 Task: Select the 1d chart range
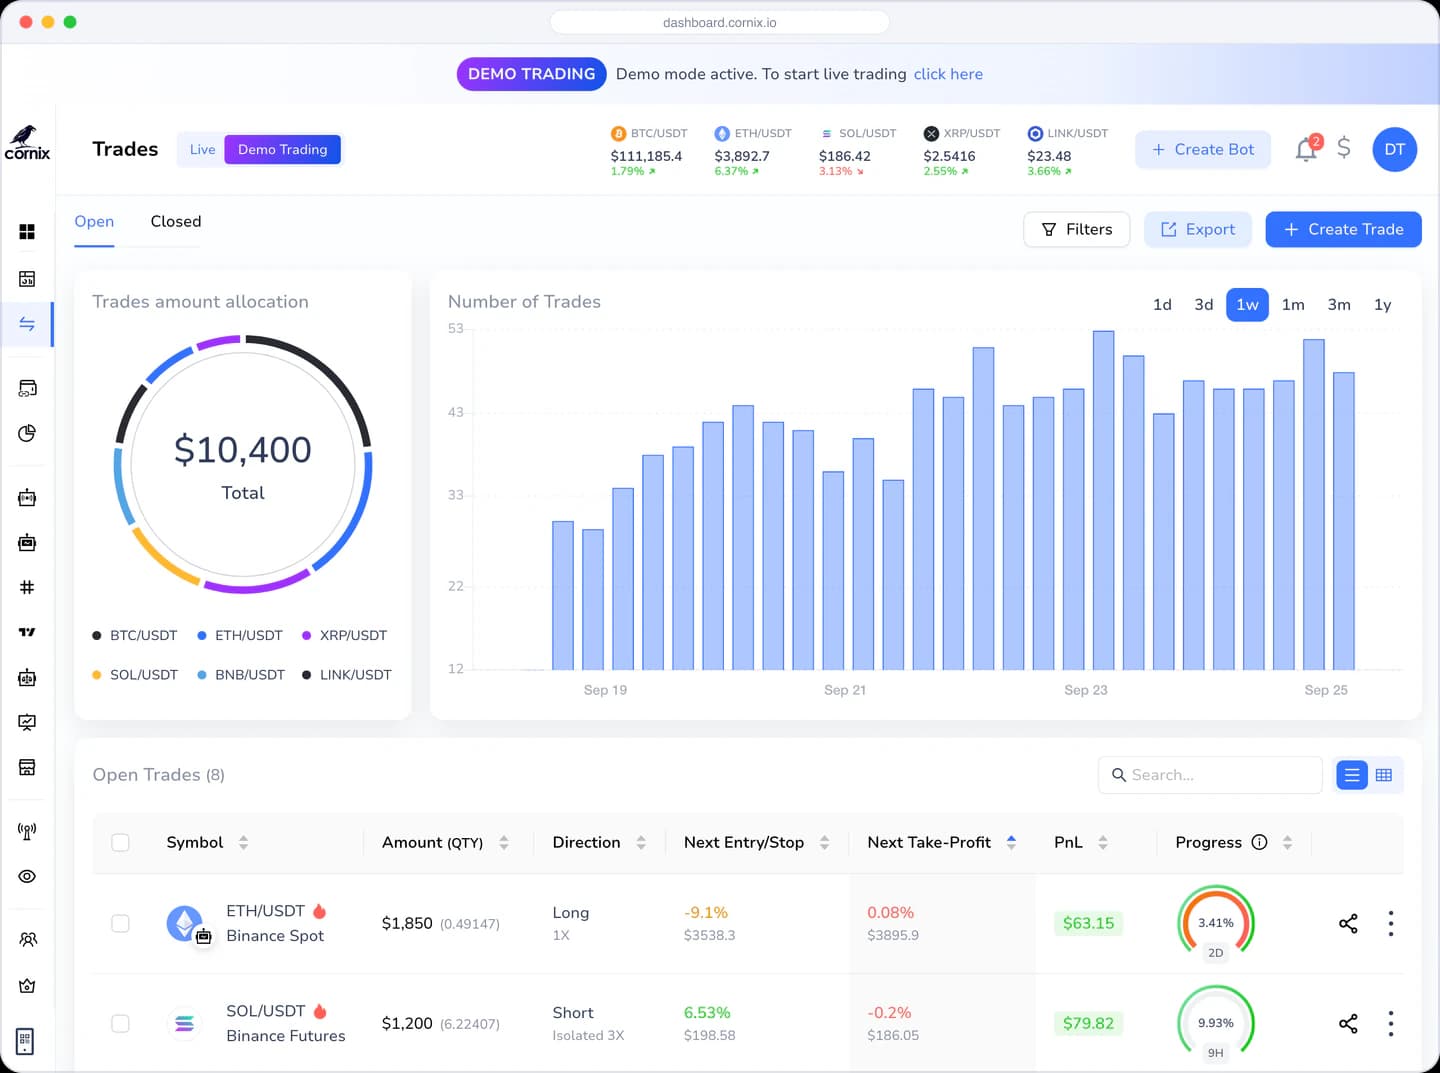pyautogui.click(x=1162, y=305)
